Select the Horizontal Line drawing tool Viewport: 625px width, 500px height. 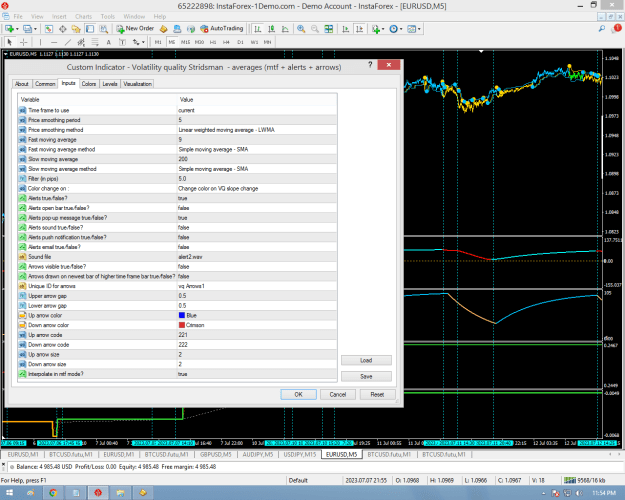tap(54, 42)
